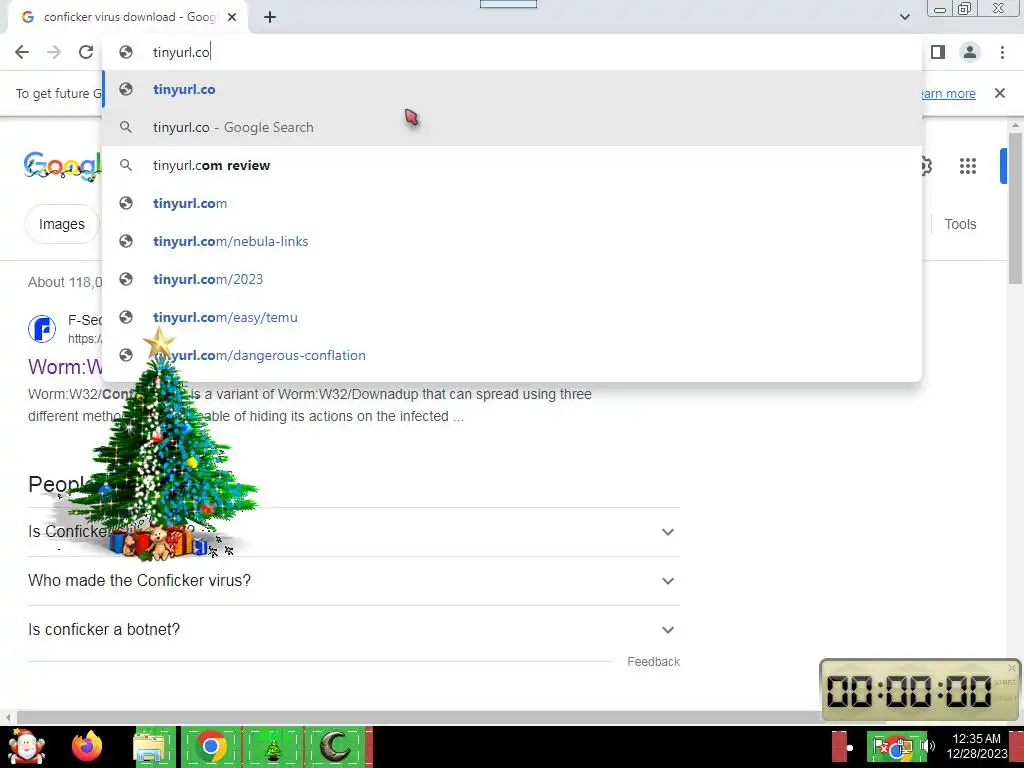Viewport: 1024px width, 768px height.
Task: Send Feedback on People also ask
Action: pos(653,662)
